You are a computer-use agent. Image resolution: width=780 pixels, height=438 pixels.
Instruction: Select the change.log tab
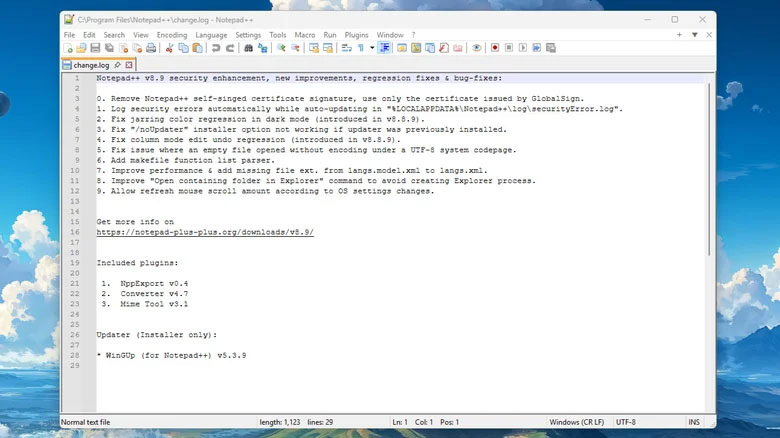click(x=91, y=65)
